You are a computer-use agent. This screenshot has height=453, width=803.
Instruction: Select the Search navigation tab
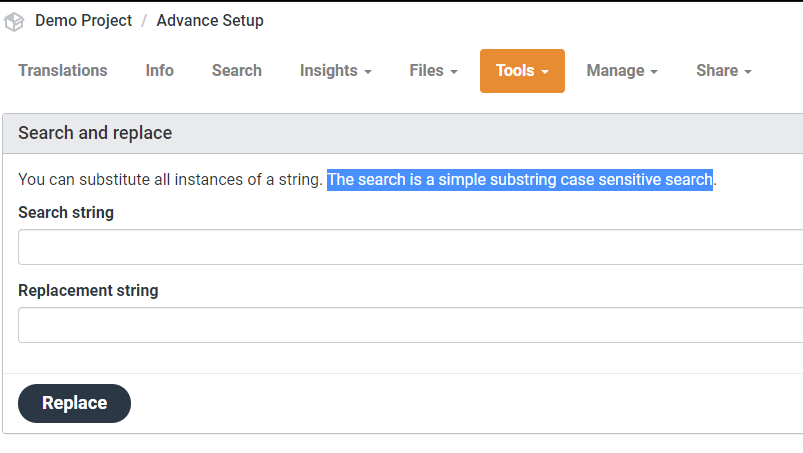[x=237, y=70]
